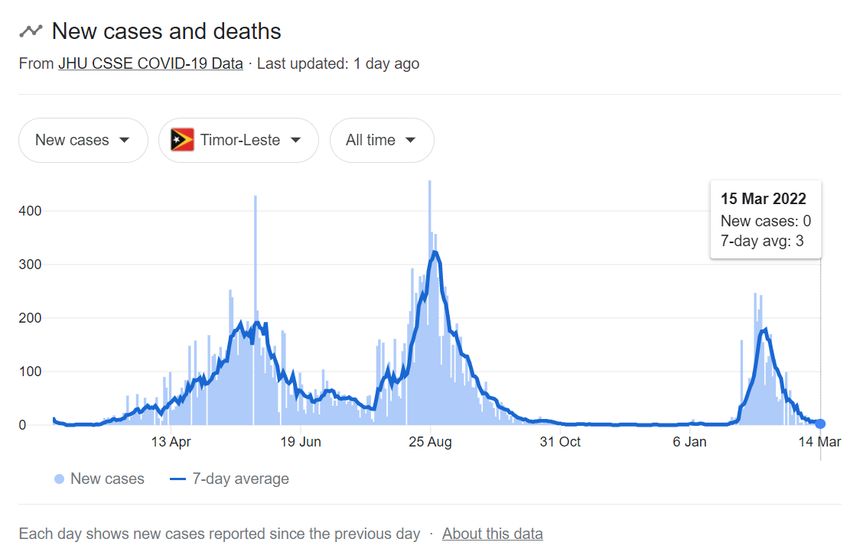
Task: Click the chart's highlighted end data point
Action: tap(820, 423)
